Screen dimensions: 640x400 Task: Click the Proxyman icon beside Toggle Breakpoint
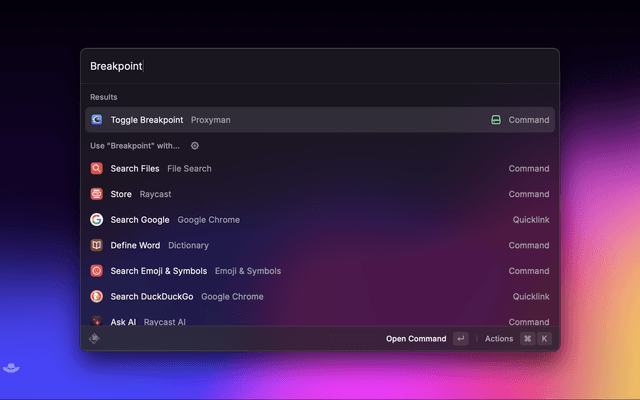pos(97,120)
